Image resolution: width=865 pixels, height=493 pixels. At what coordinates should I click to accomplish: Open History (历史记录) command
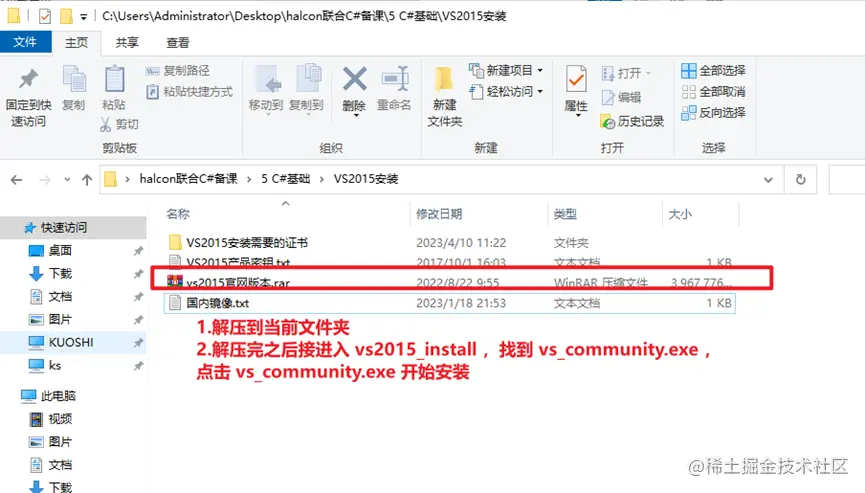[632, 121]
